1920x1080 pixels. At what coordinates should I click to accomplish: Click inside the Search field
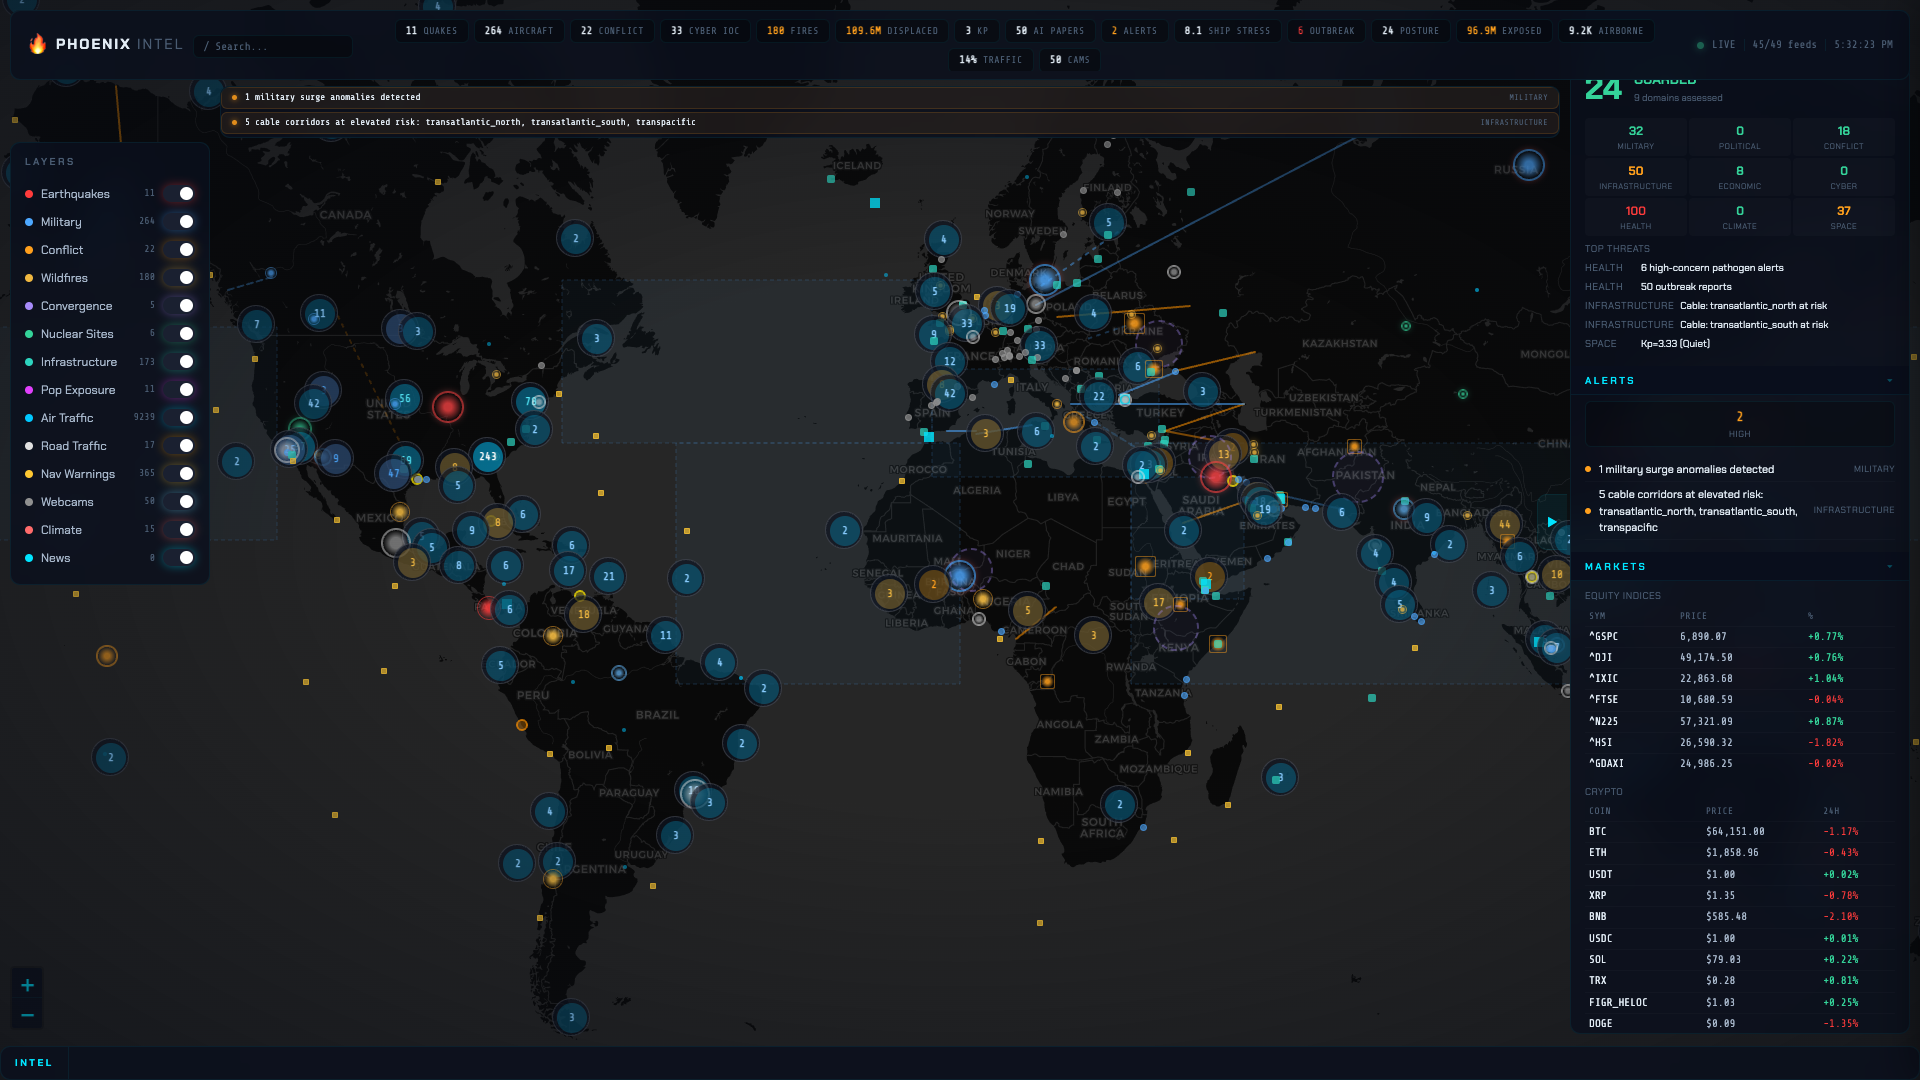pyautogui.click(x=272, y=46)
